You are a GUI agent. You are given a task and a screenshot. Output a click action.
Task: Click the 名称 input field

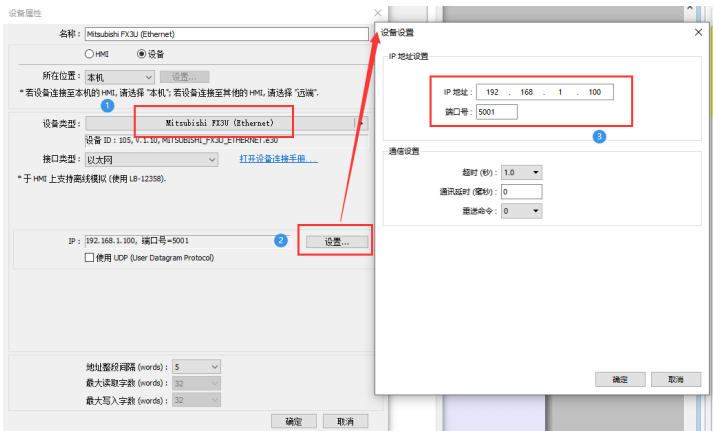[226, 34]
